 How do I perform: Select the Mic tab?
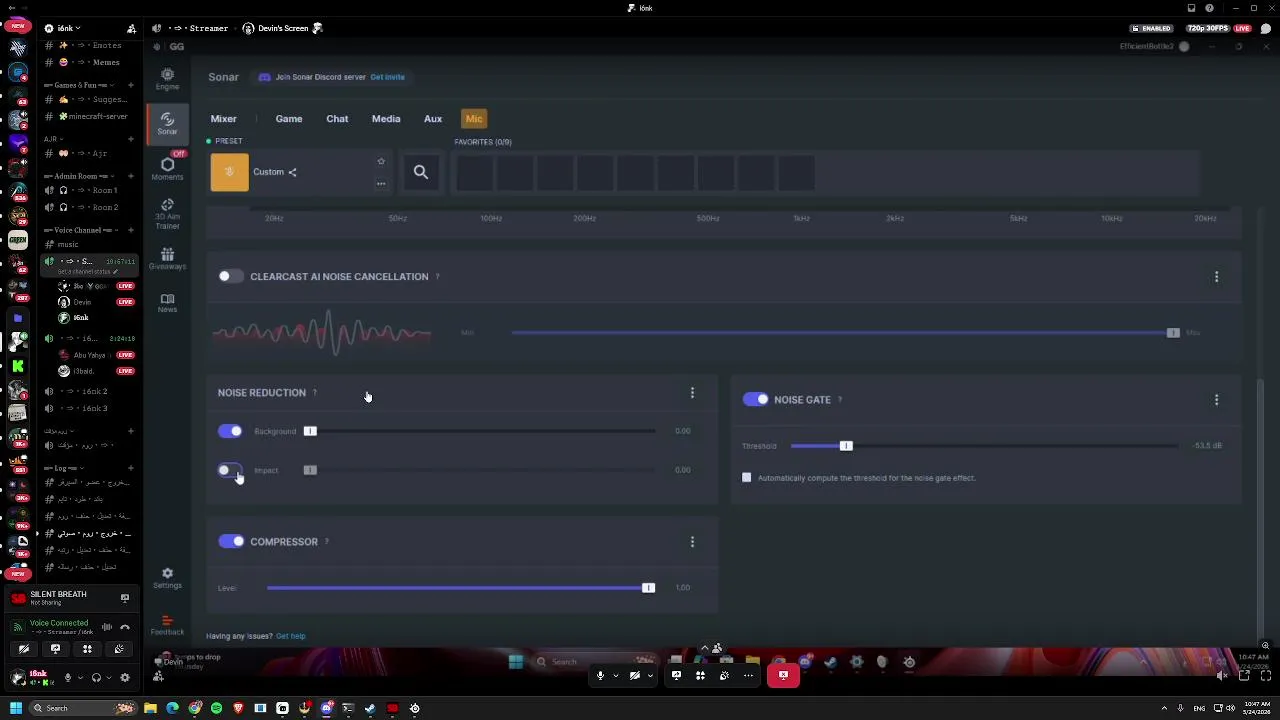474,119
